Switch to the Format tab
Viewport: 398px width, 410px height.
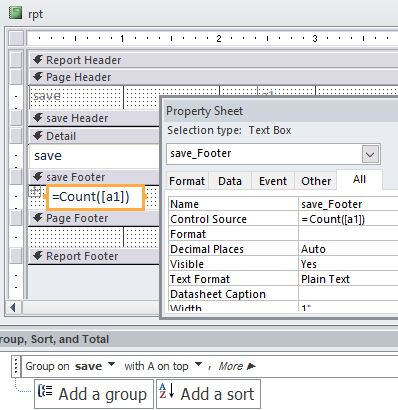point(187,181)
